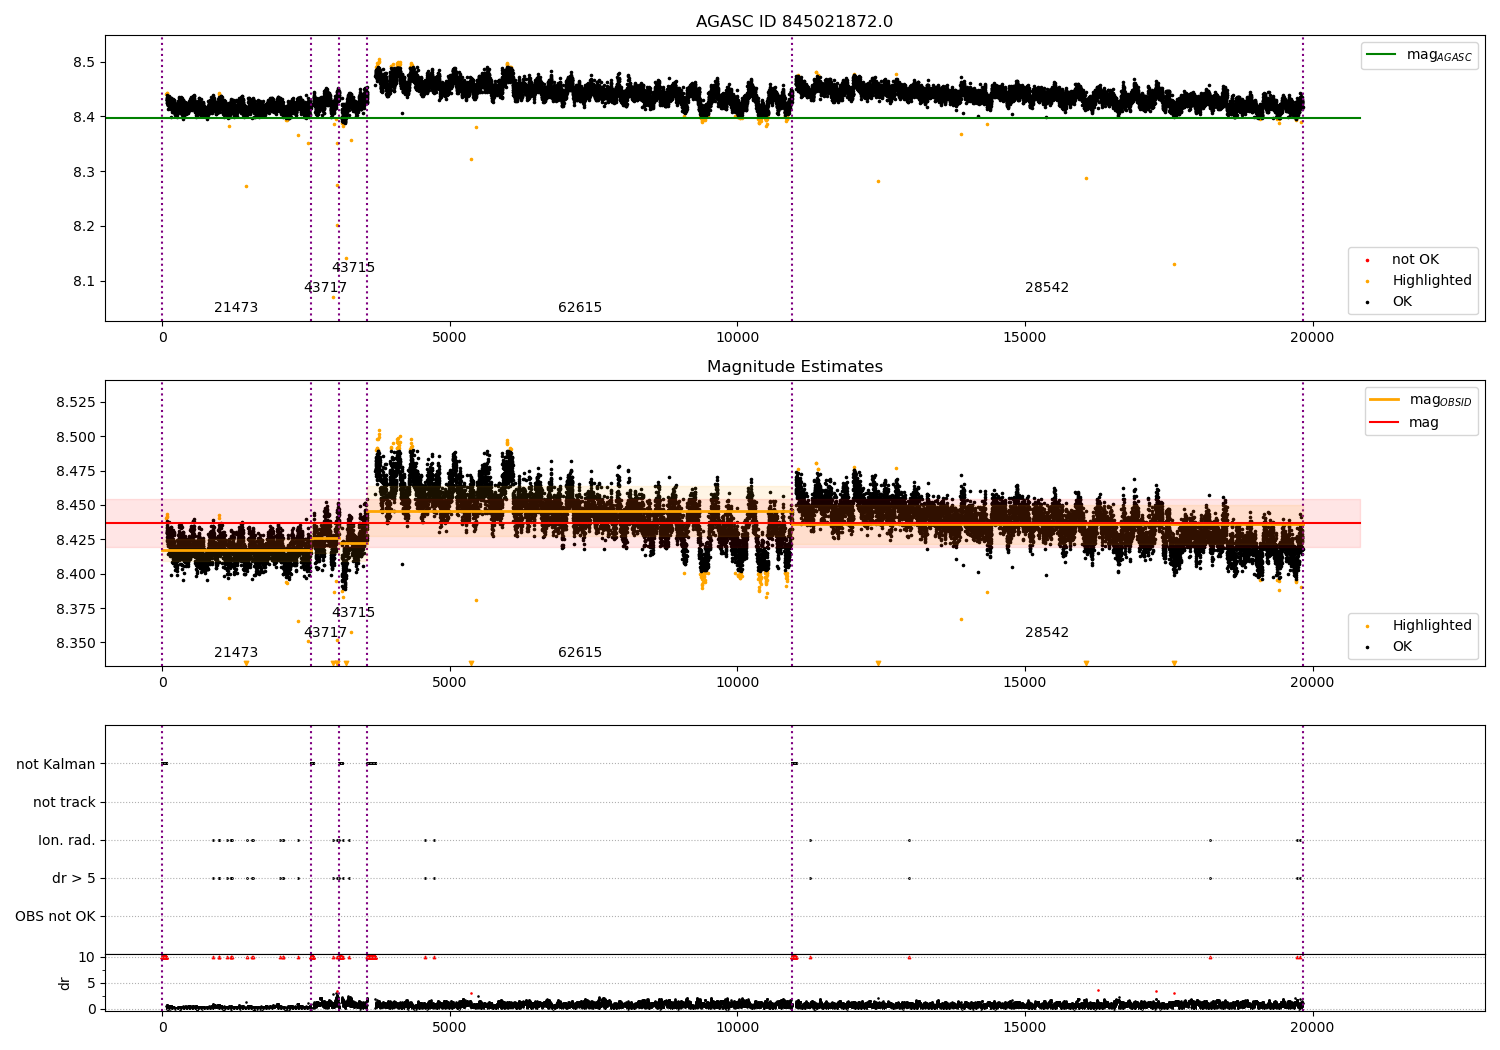Click obsid label 21473 in the top panel
The height and width of the screenshot is (1050, 1500).
[x=236, y=308]
